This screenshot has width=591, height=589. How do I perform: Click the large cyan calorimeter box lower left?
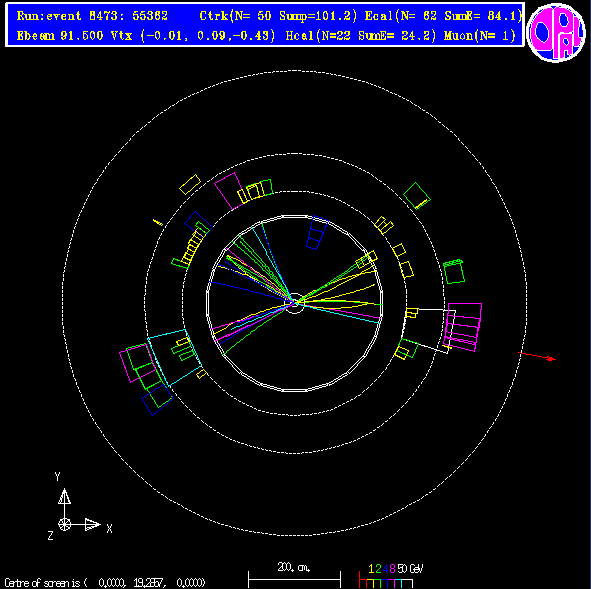point(175,358)
